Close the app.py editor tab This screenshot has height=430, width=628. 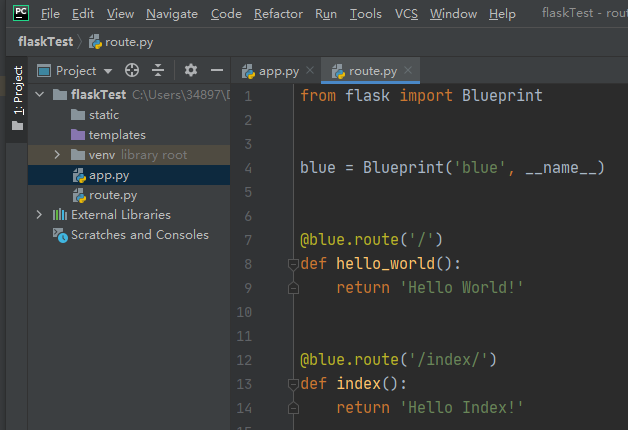(x=310, y=70)
